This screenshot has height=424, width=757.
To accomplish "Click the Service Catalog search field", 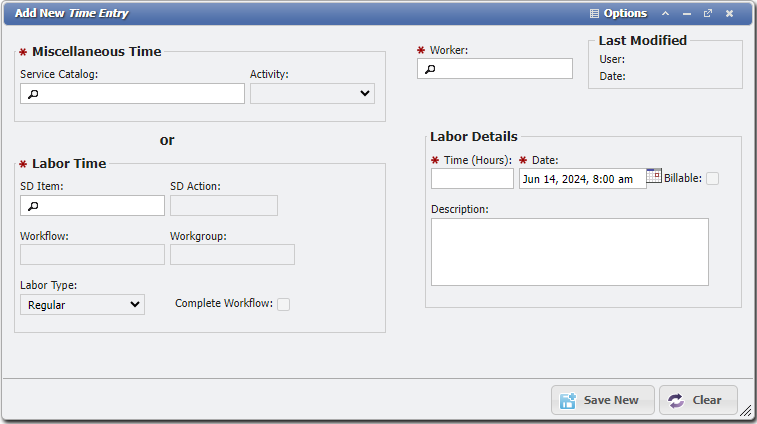I will click(132, 94).
